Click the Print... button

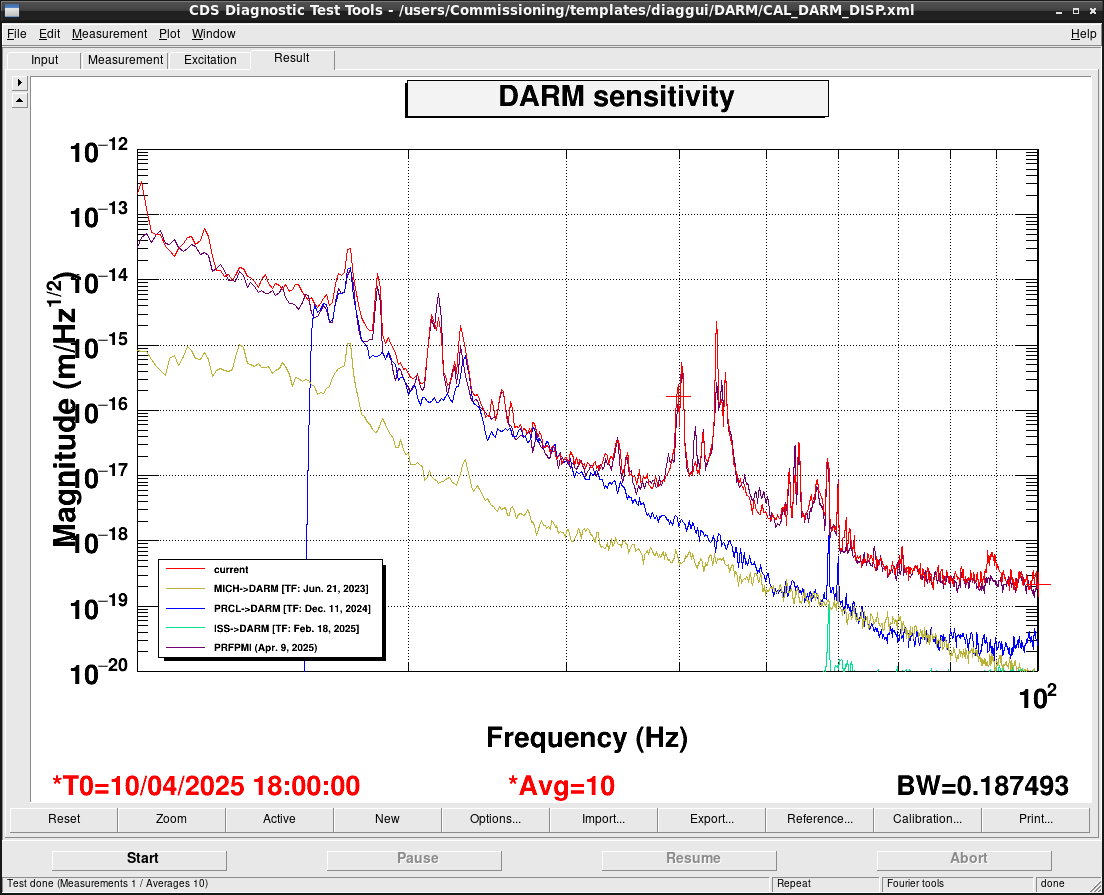point(1036,819)
